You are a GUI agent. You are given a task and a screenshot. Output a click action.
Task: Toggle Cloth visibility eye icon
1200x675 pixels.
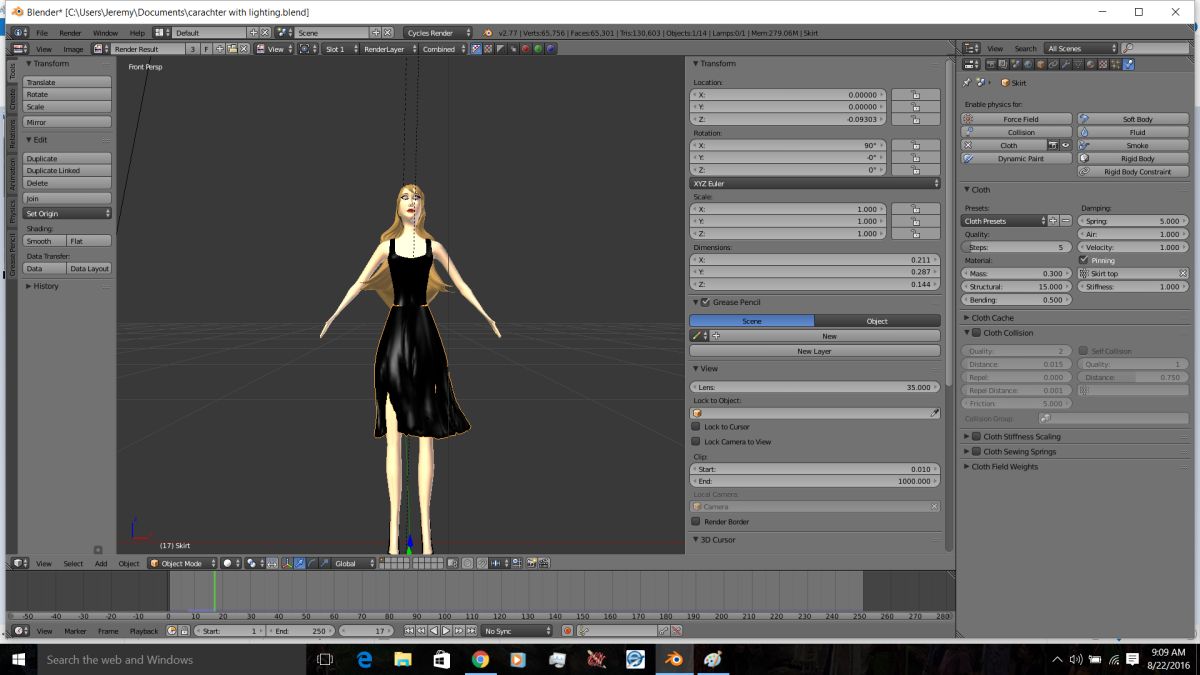[x=1065, y=145]
